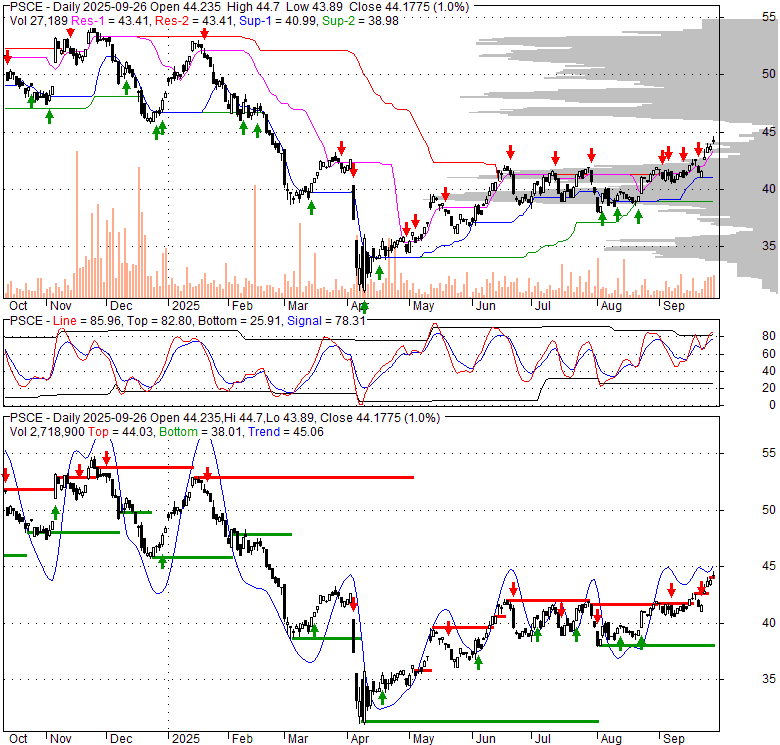Select the Signal = 78.31 label

coord(326,321)
